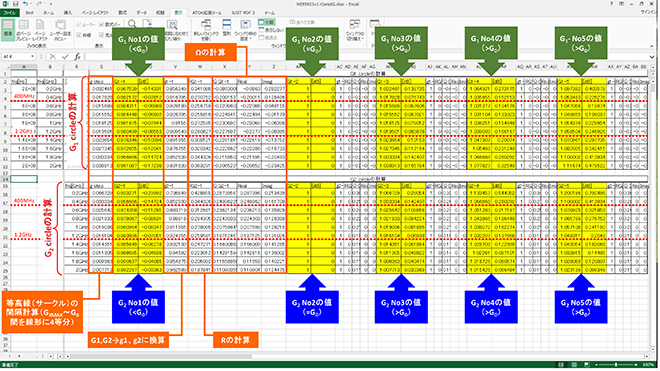
Task: Switch to Page Layout view icon
Action: [40, 29]
